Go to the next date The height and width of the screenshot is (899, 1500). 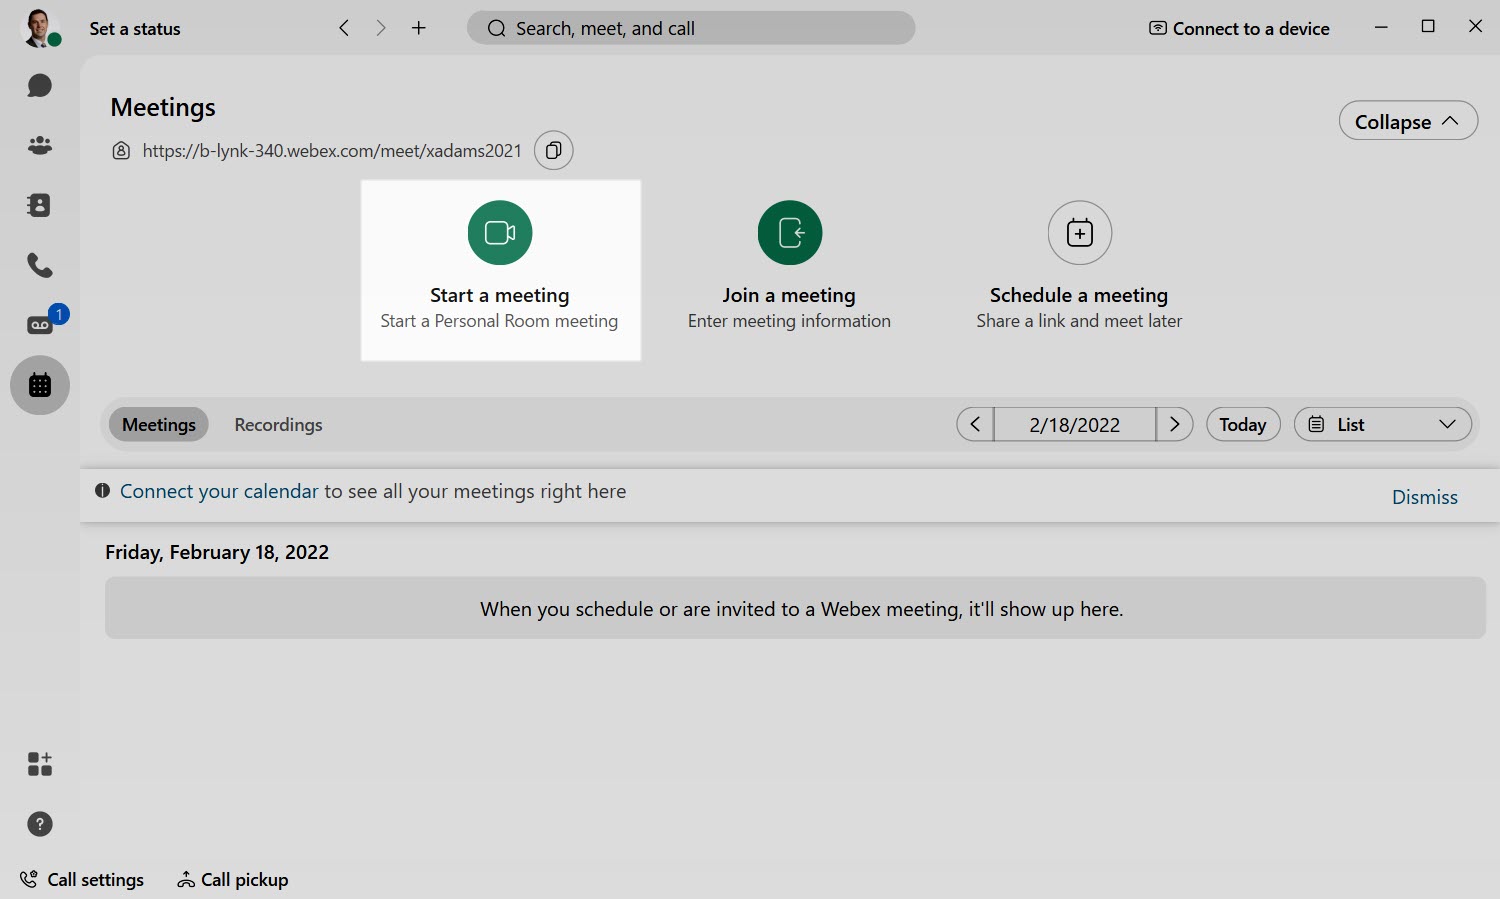click(x=1175, y=424)
